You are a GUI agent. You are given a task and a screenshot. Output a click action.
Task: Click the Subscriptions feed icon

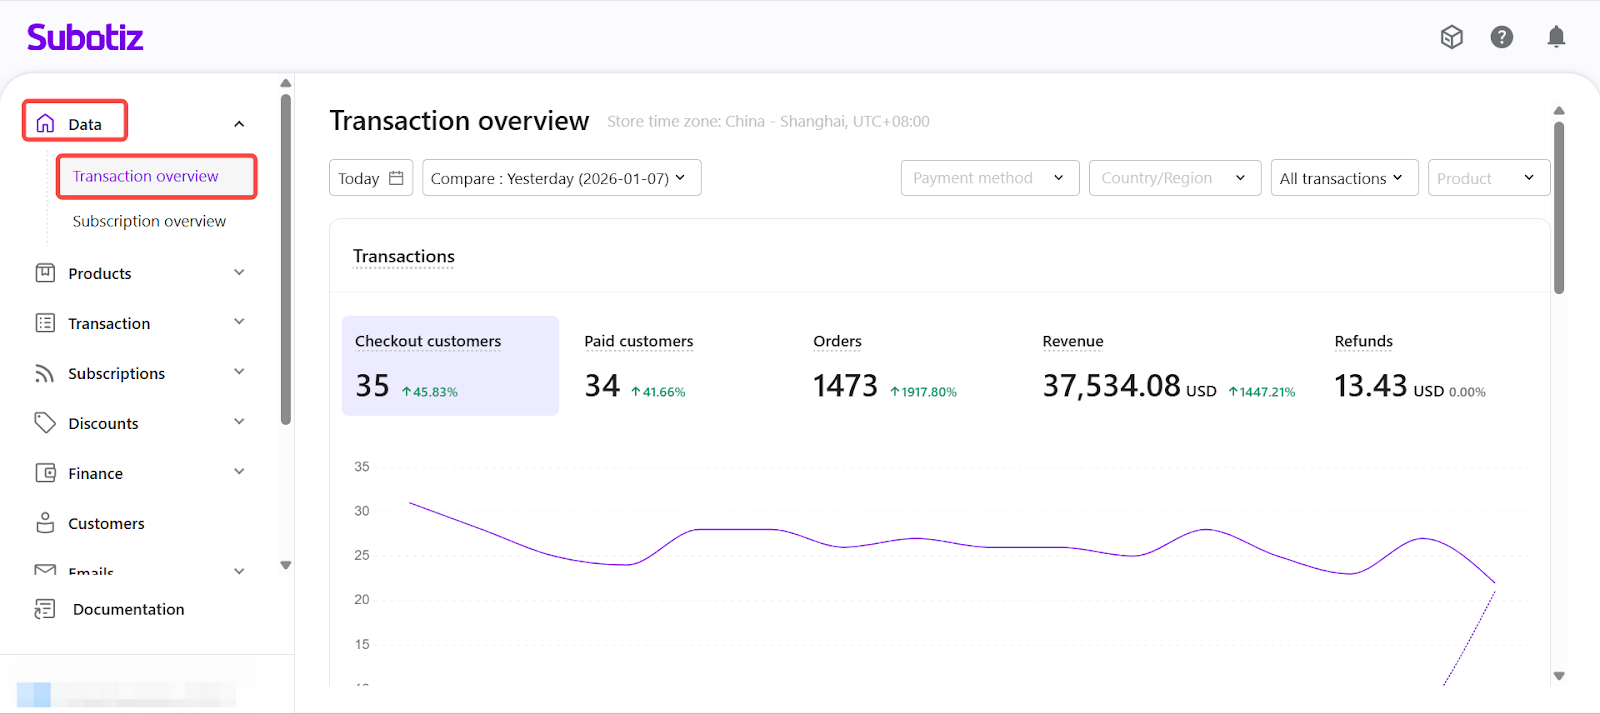tap(45, 373)
